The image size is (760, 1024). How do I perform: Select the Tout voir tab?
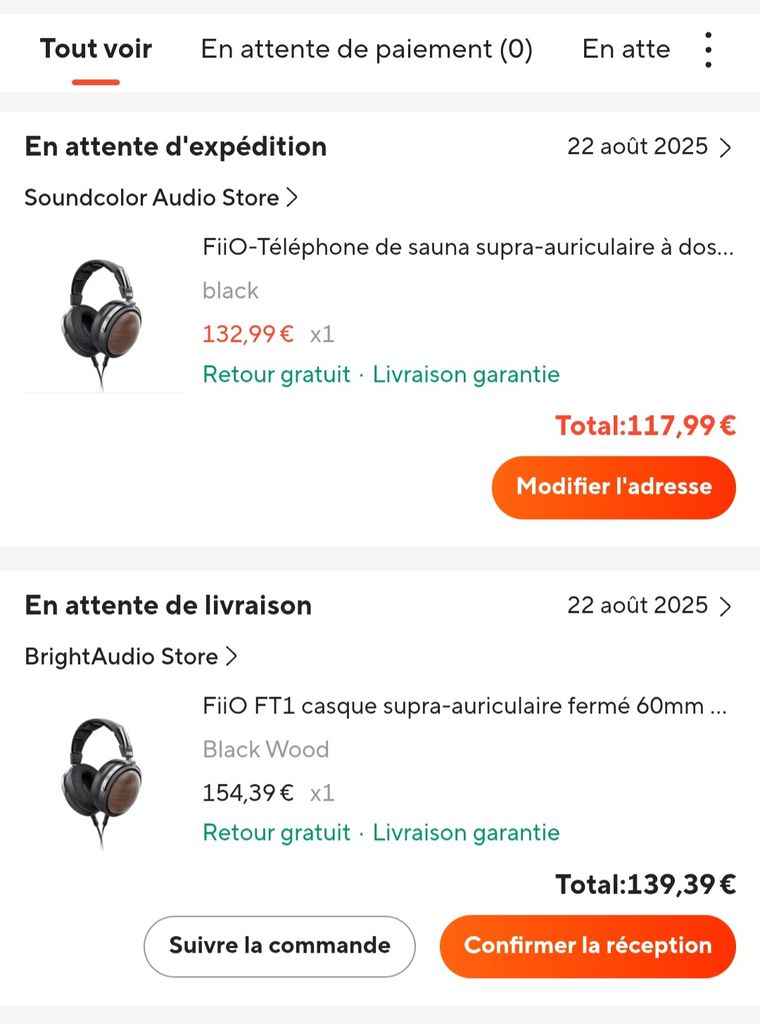(x=96, y=48)
